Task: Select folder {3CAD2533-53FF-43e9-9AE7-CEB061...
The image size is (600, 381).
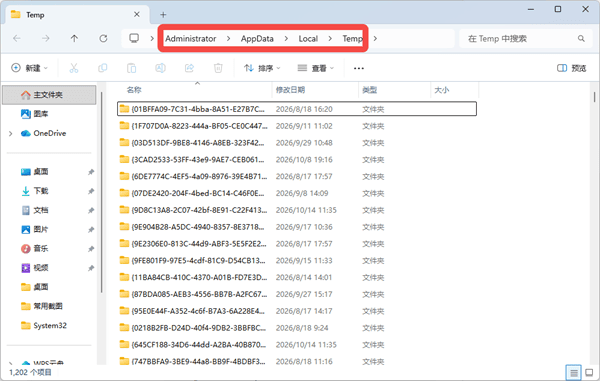Action: [297, 160]
